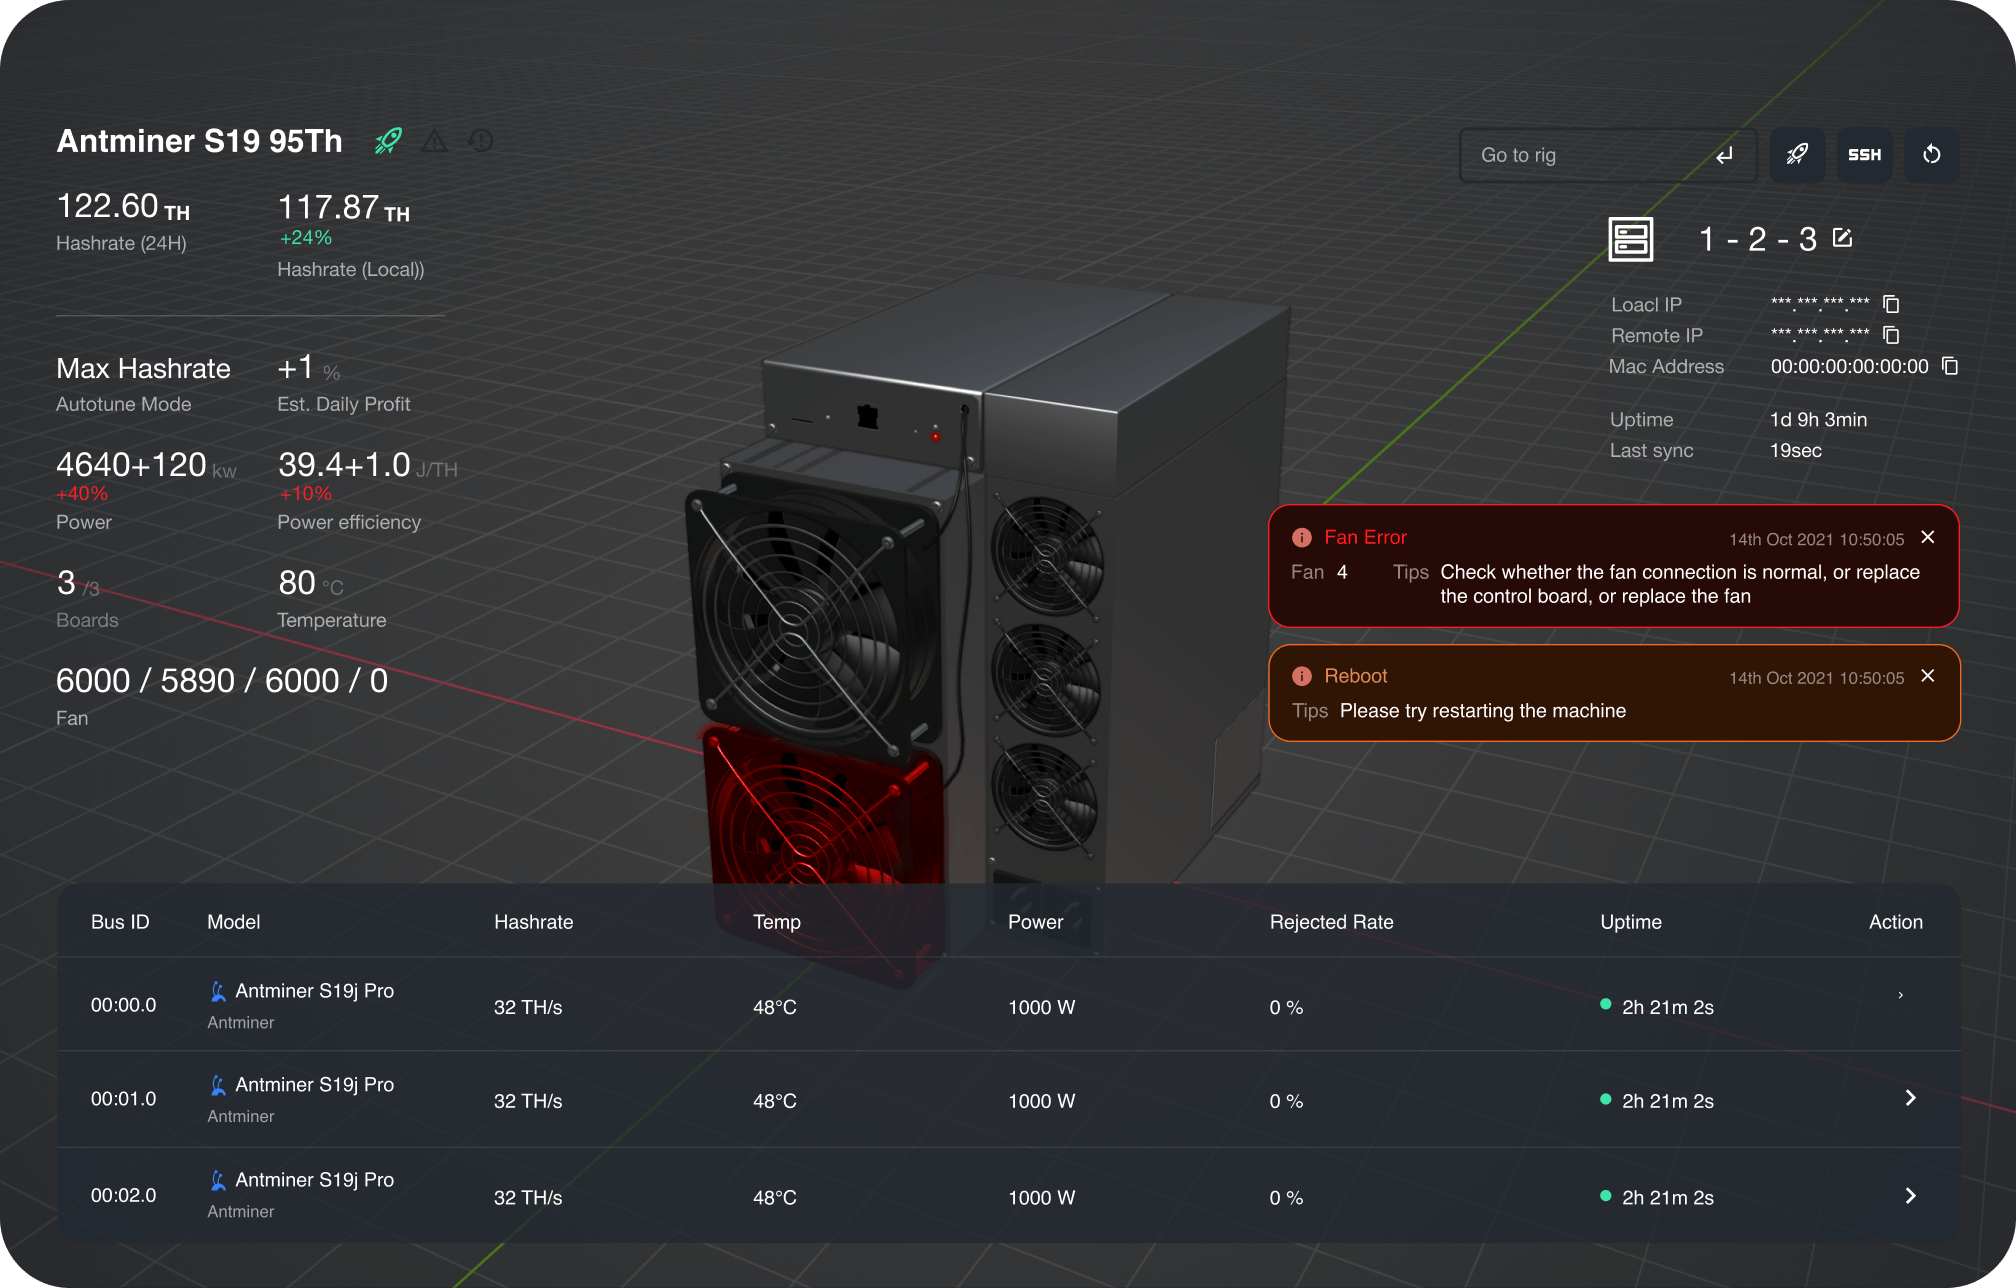Dismiss the Fan Error alert
This screenshot has width=2016, height=1288.
[x=1928, y=538]
